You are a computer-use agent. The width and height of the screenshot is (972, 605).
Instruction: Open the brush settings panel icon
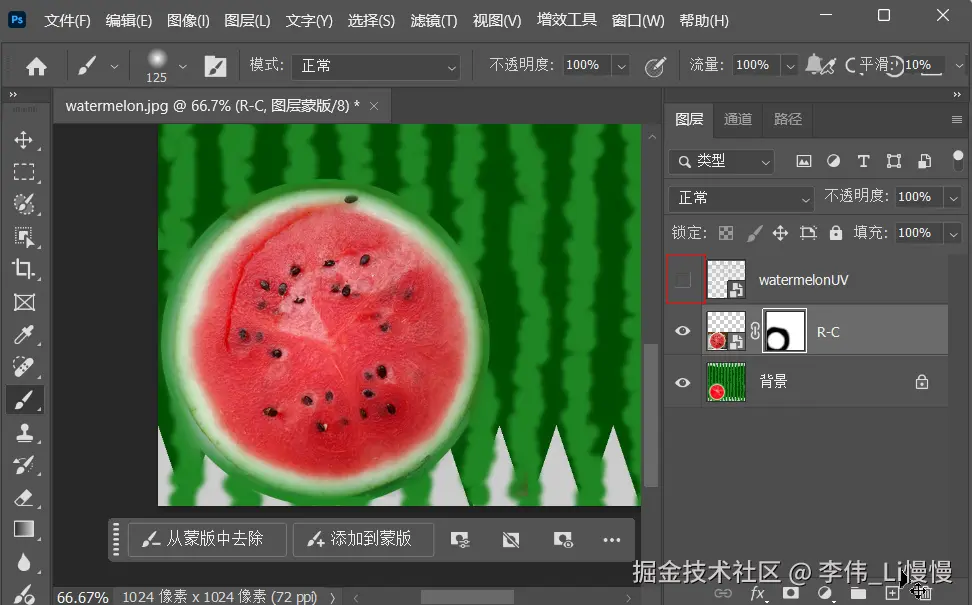point(215,66)
